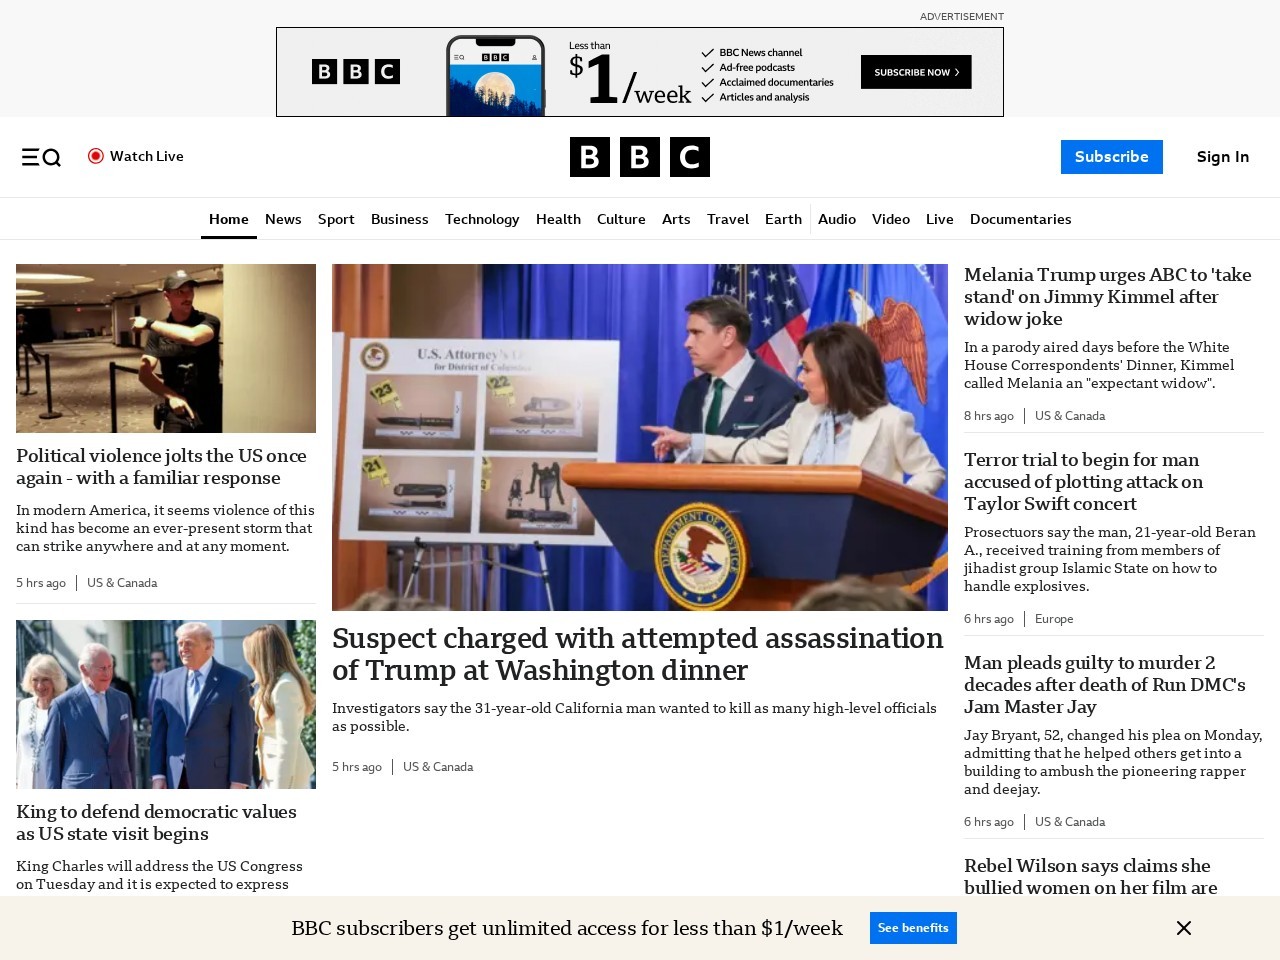
Task: Read the Jam Master Jay murder plea story
Action: tap(1105, 685)
